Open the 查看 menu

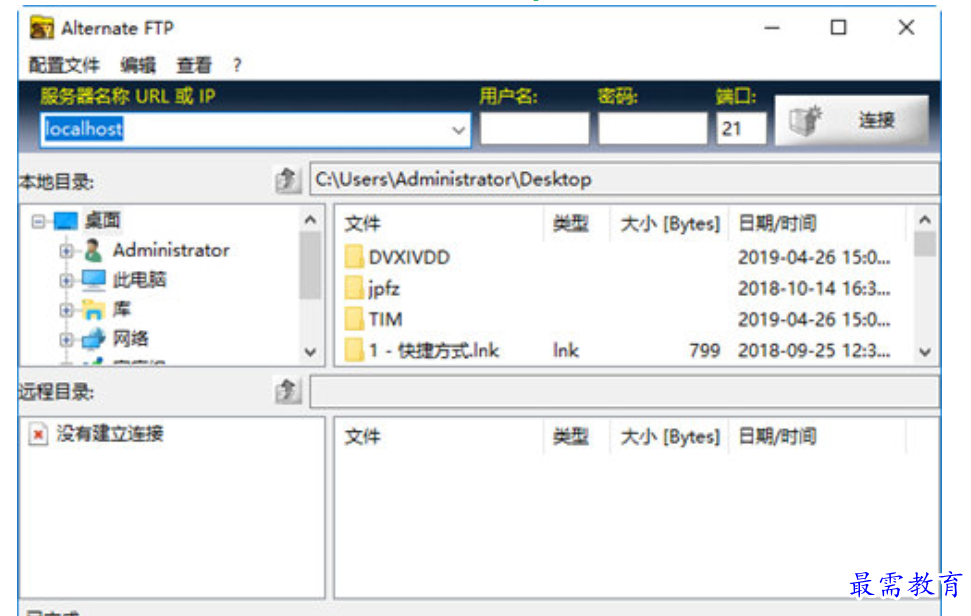tap(194, 65)
